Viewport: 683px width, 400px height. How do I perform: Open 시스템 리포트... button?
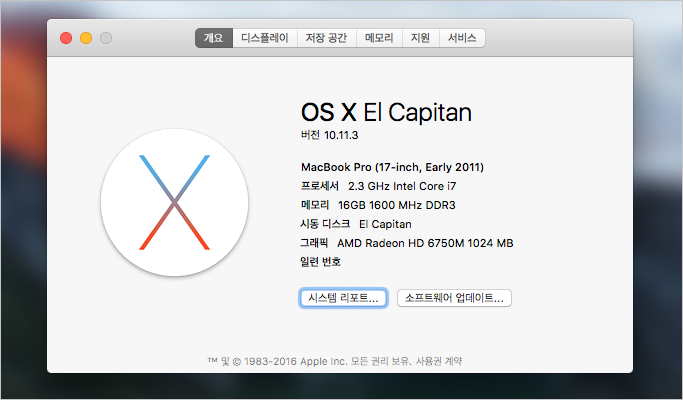tap(343, 298)
